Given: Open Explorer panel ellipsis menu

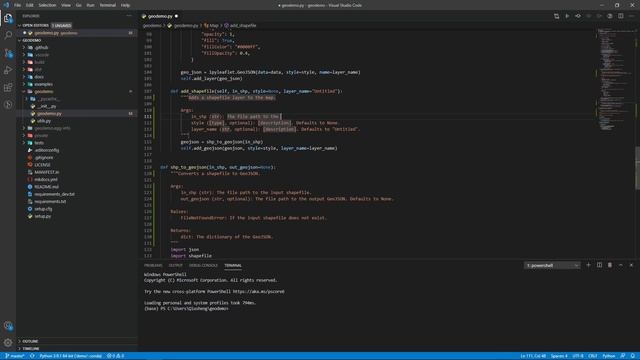Looking at the screenshot, I should [x=129, y=16].
